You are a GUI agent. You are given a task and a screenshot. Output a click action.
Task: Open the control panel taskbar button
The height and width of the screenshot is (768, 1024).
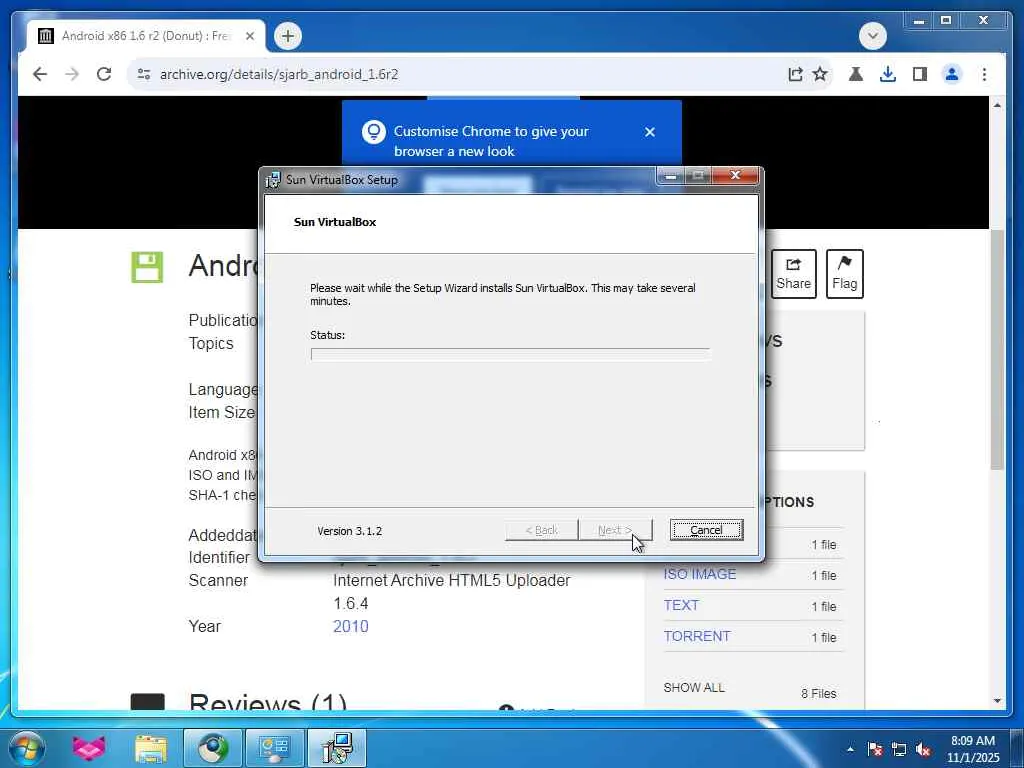click(275, 748)
